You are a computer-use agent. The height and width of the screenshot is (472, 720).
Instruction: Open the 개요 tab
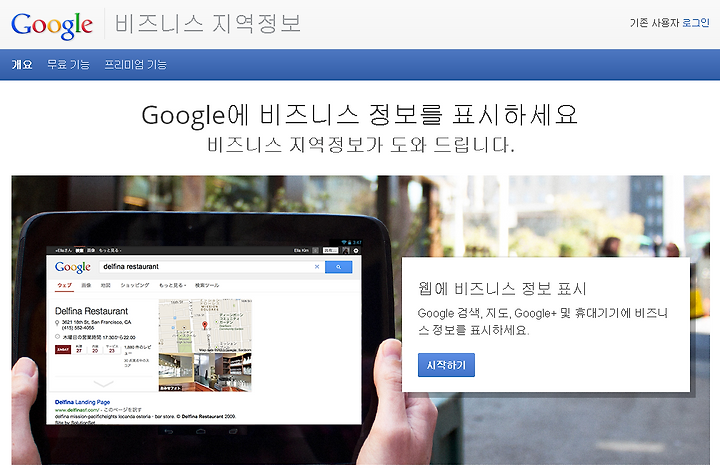tap(22, 65)
